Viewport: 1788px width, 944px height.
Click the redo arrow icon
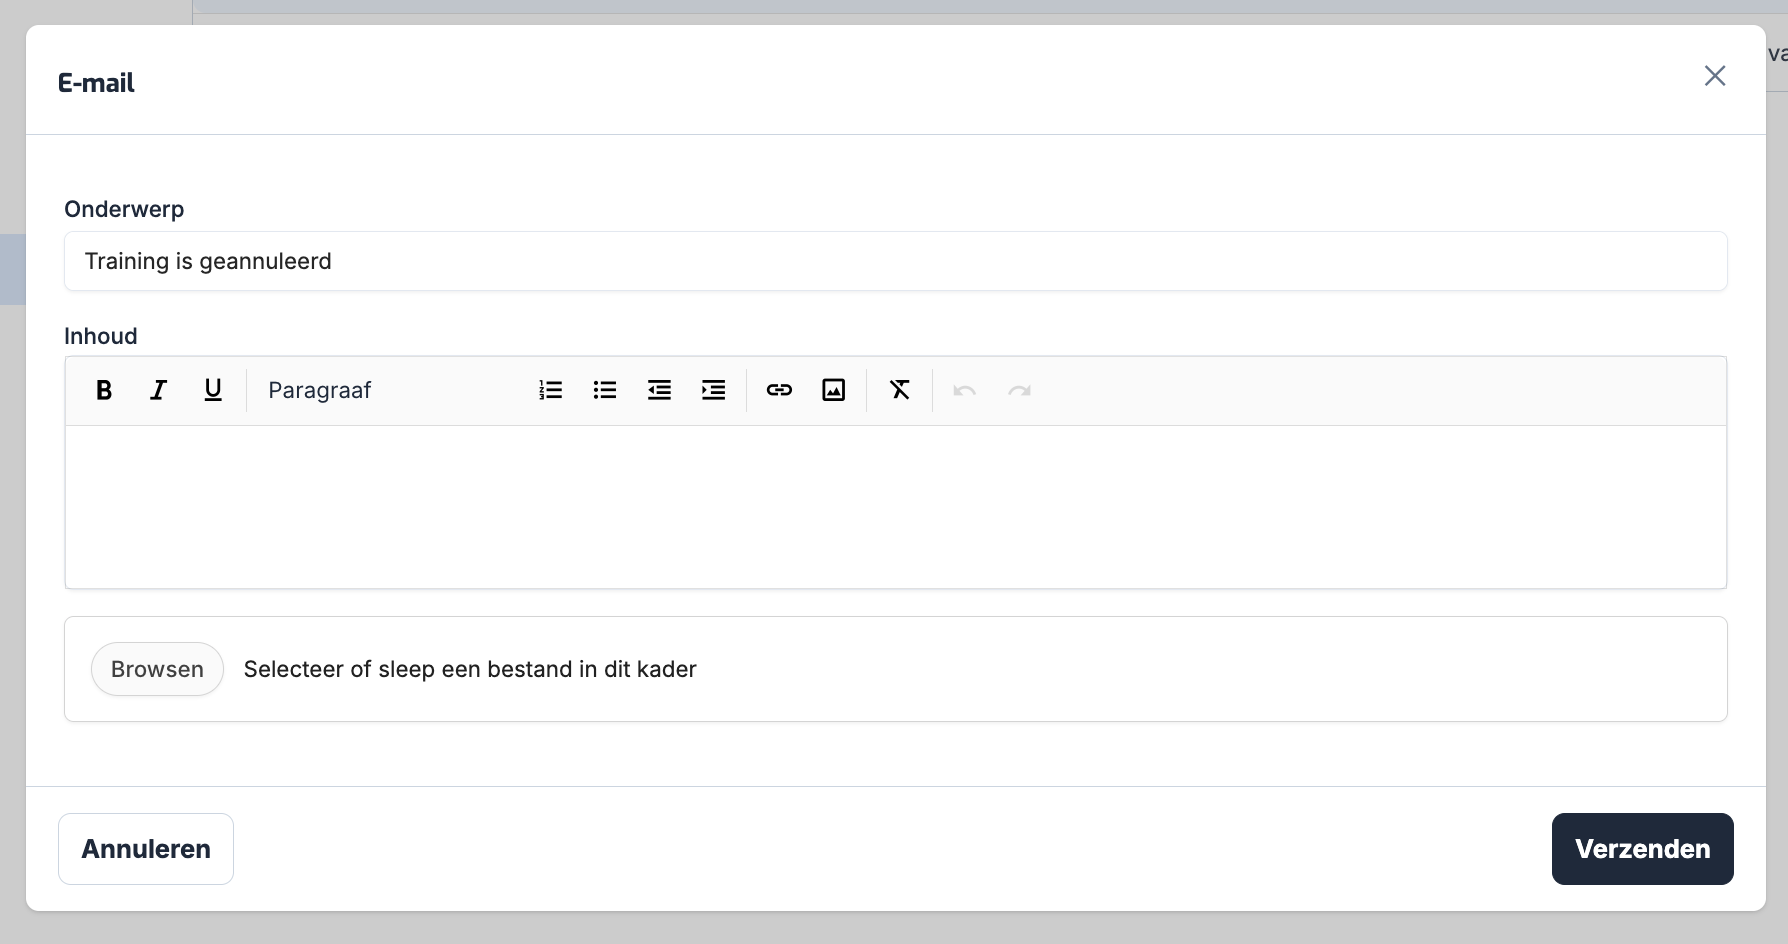point(1019,390)
